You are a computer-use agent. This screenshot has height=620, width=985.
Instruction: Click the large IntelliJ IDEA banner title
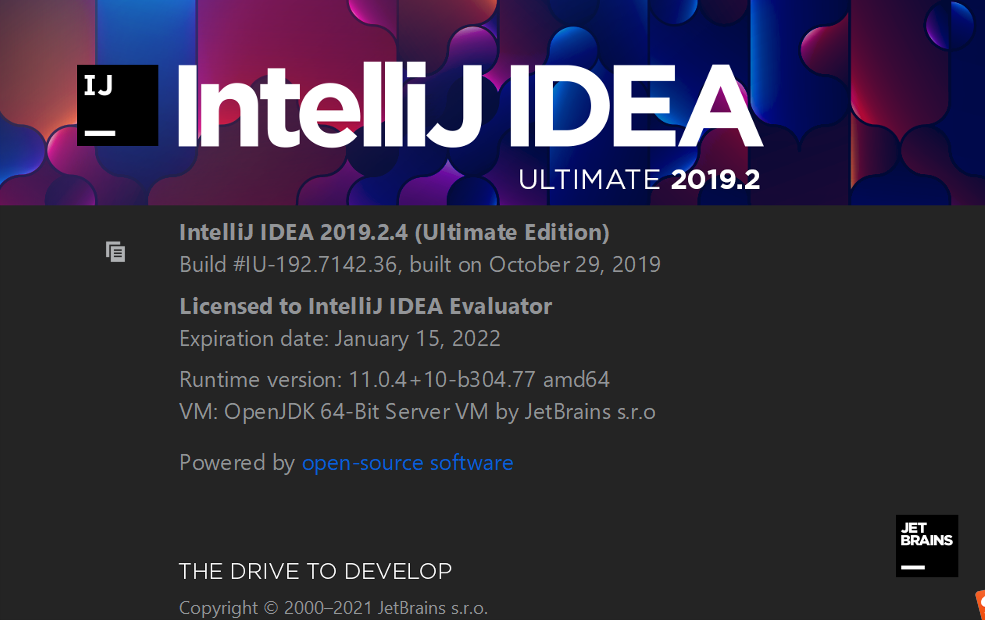tap(471, 105)
